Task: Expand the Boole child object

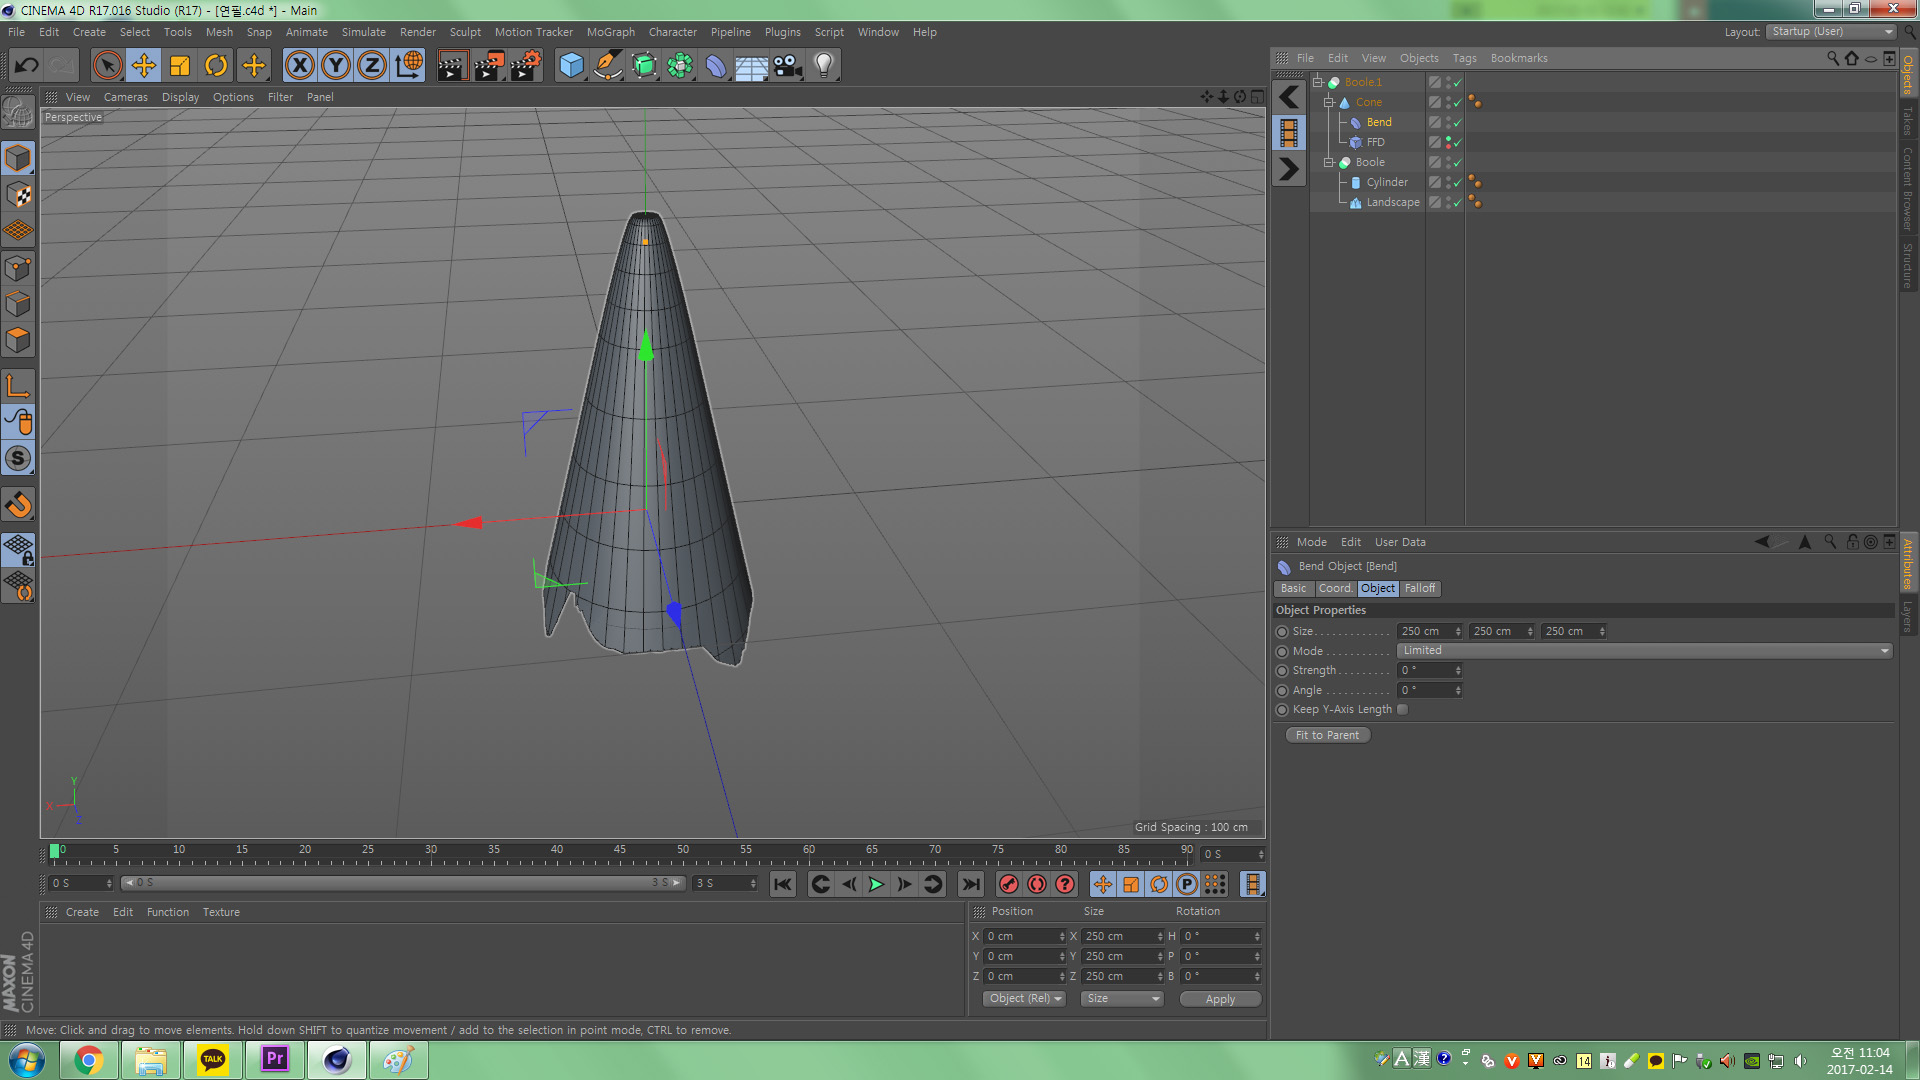Action: (x=1329, y=162)
